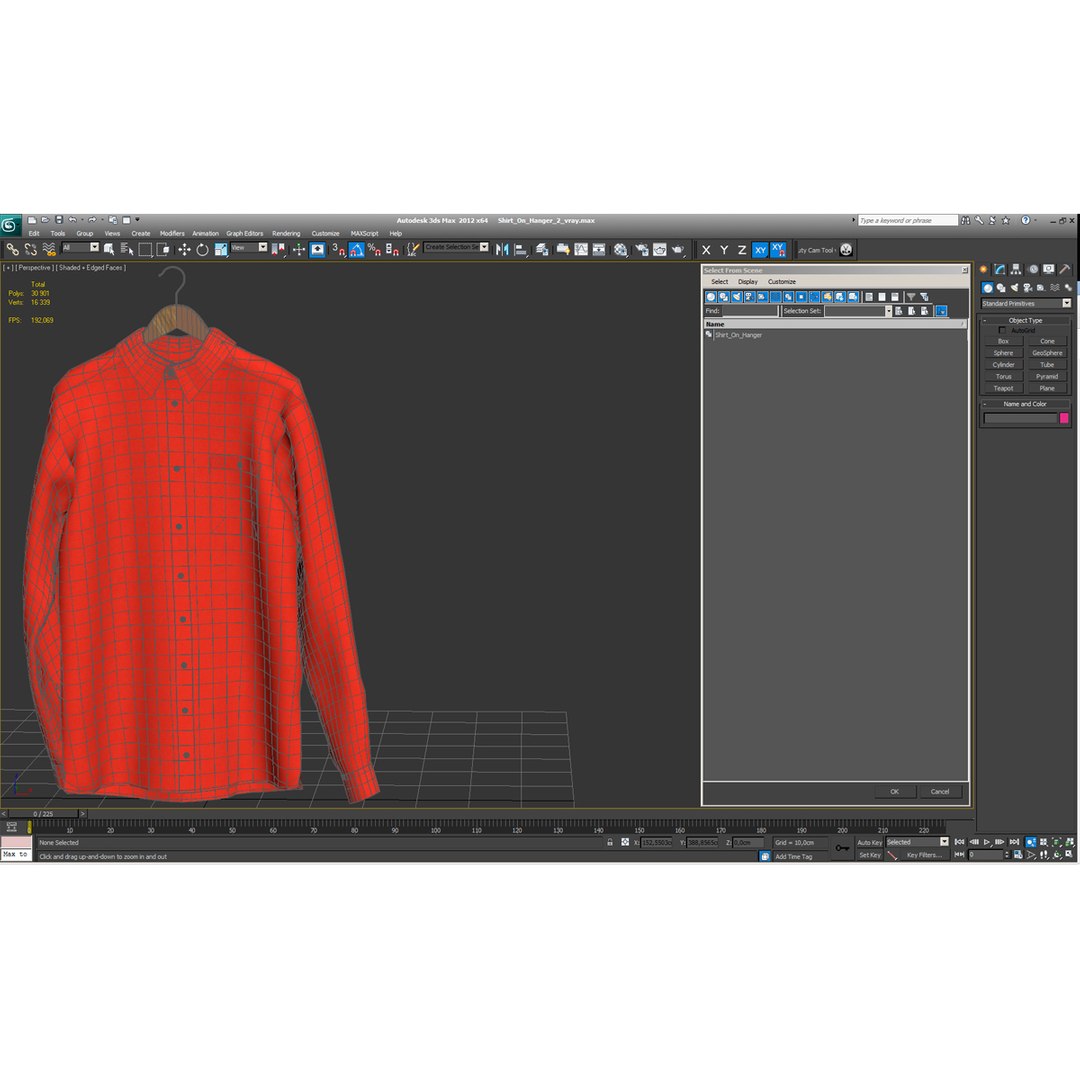Toggle the Z axis constraint
The image size is (1080, 1080).
pos(742,250)
